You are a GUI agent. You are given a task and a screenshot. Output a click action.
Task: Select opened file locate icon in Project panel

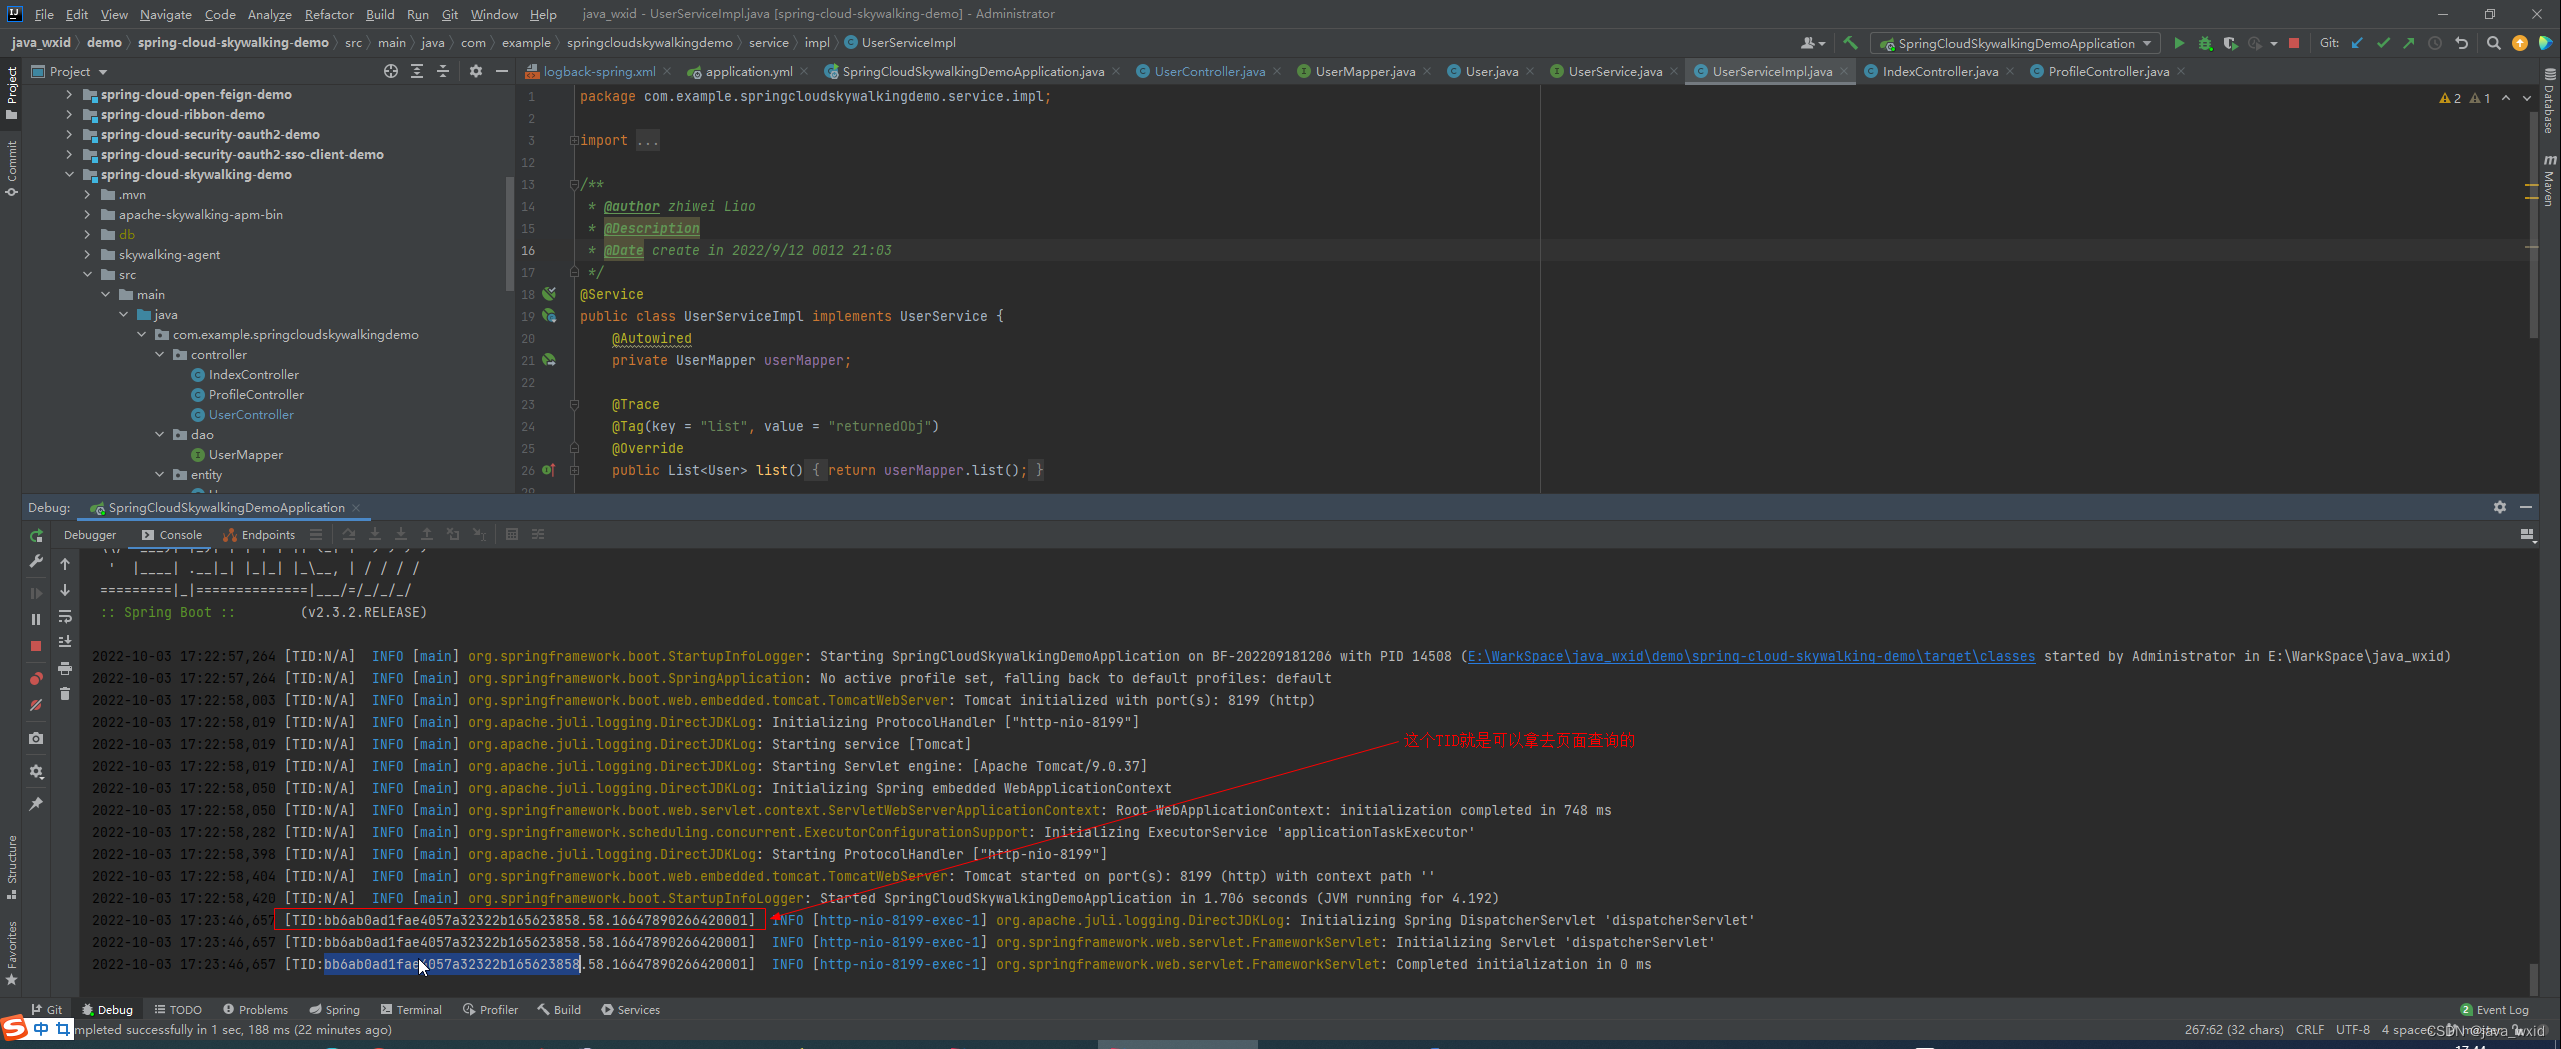tap(391, 71)
